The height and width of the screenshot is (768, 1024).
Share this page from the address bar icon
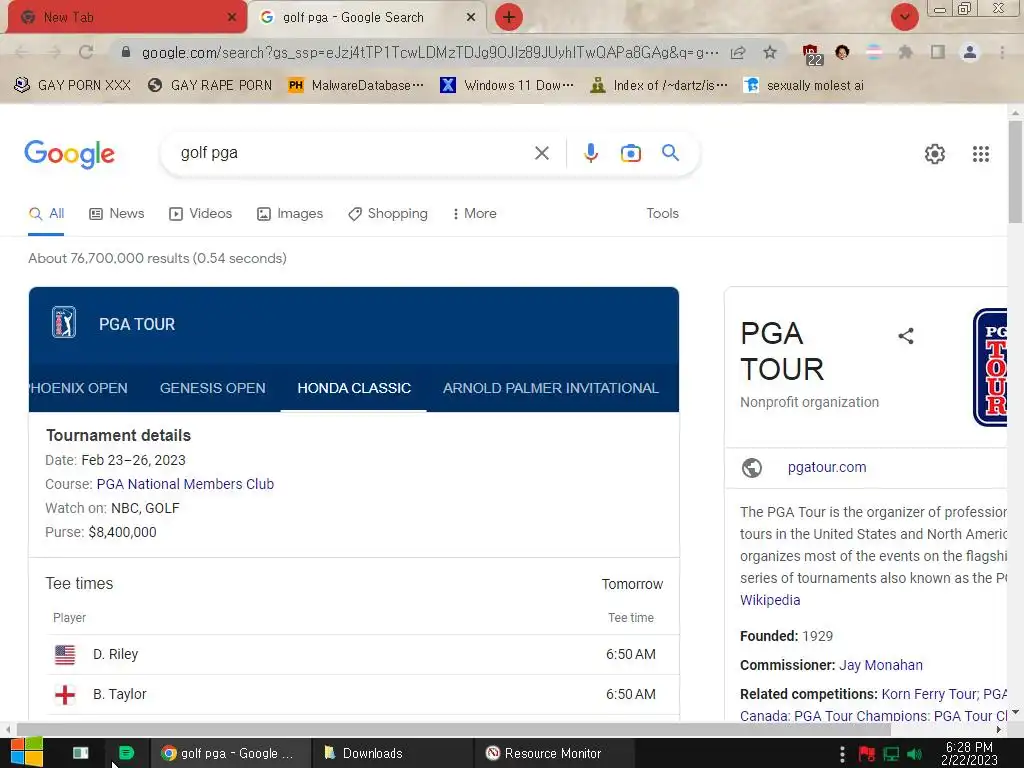click(738, 52)
